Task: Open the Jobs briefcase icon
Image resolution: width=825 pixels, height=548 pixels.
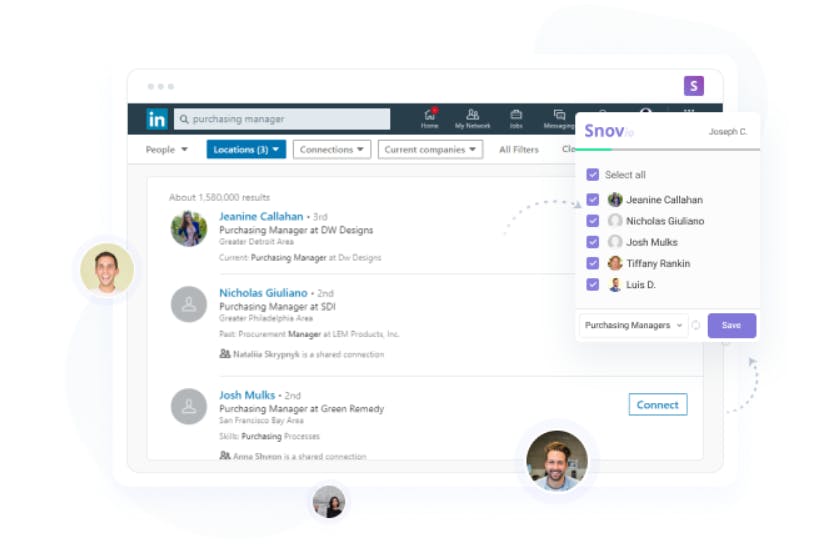Action: pos(516,118)
